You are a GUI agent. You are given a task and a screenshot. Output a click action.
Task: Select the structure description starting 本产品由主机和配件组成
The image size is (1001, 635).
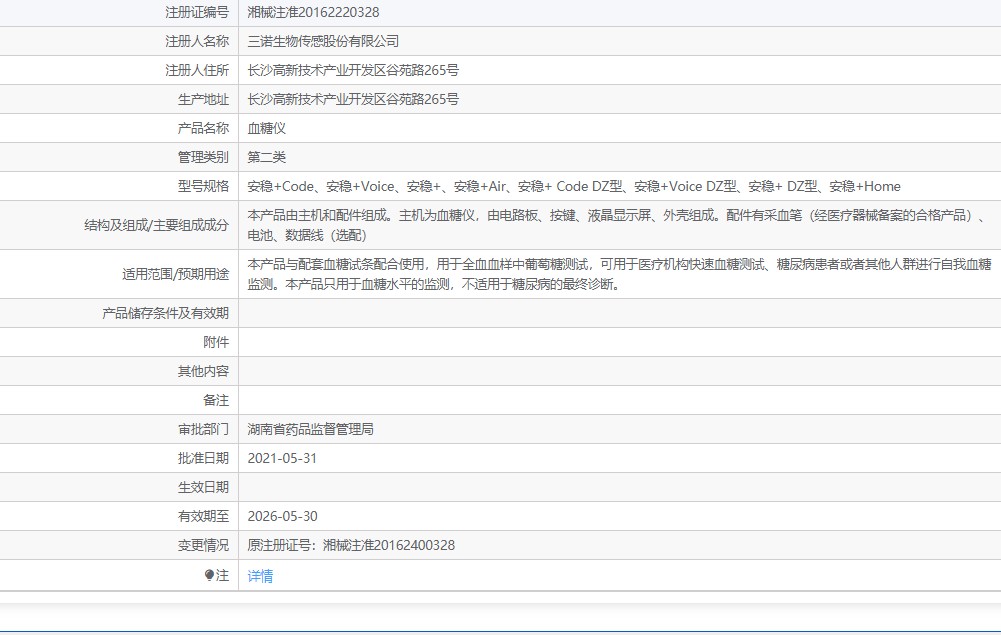[619, 225]
